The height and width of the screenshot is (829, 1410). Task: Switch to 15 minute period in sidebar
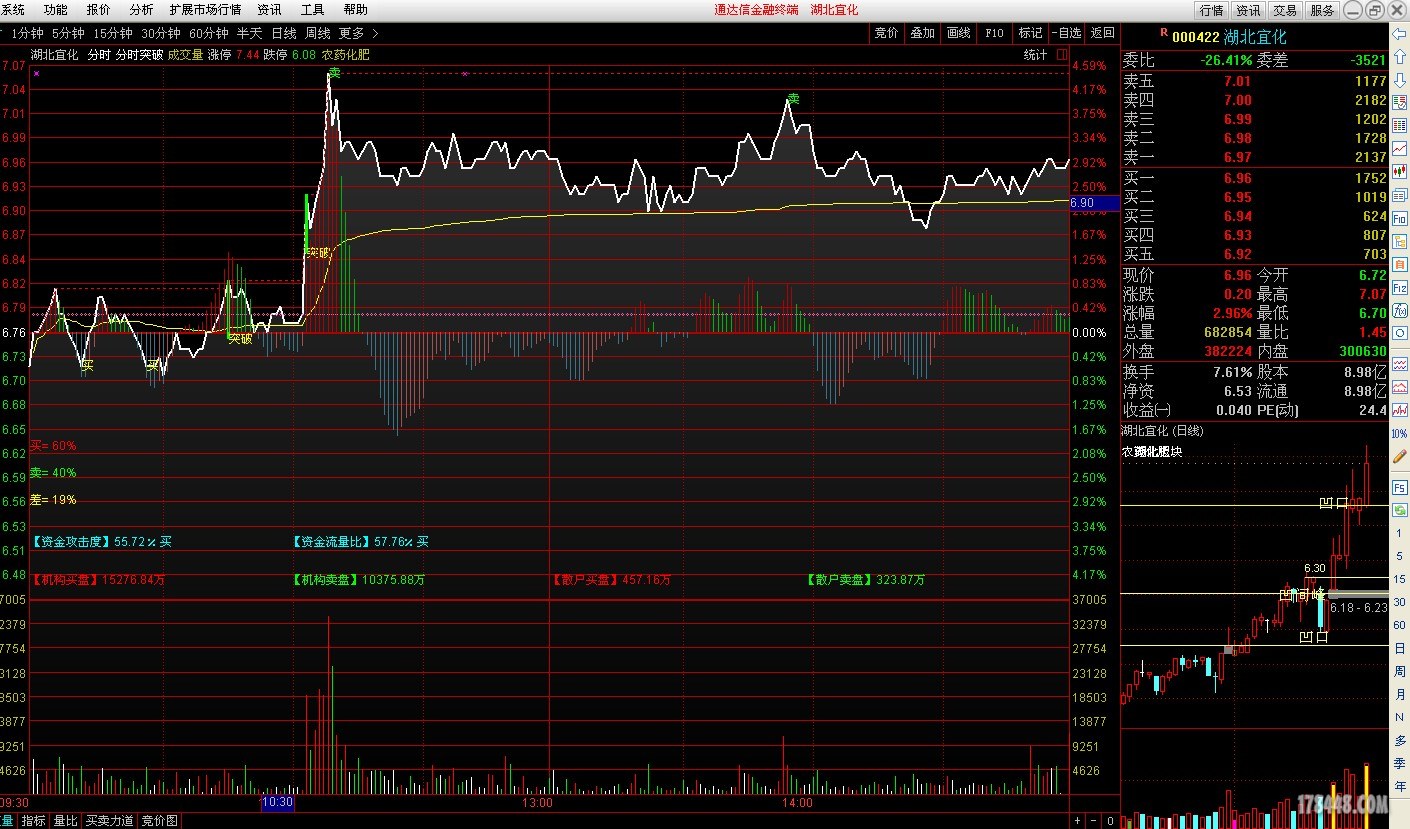(1399, 579)
